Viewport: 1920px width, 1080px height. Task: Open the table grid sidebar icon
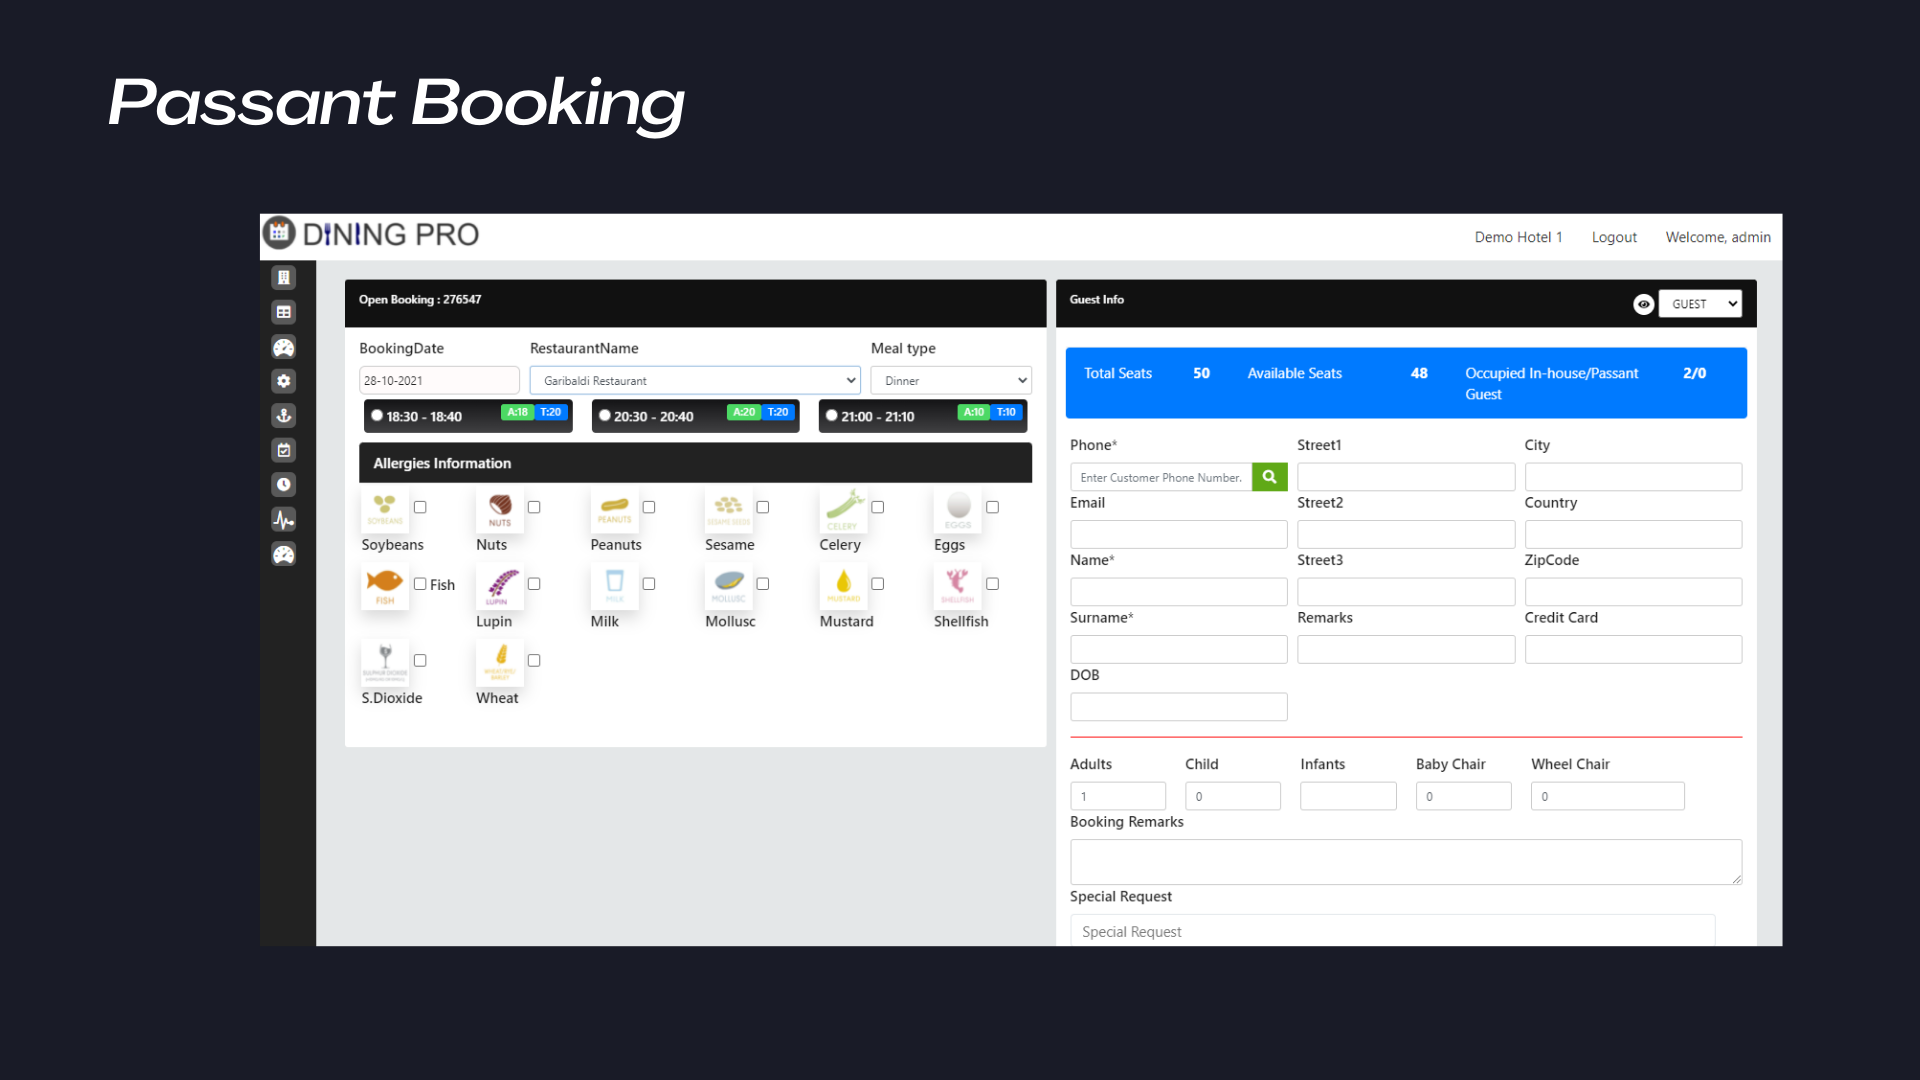click(284, 313)
